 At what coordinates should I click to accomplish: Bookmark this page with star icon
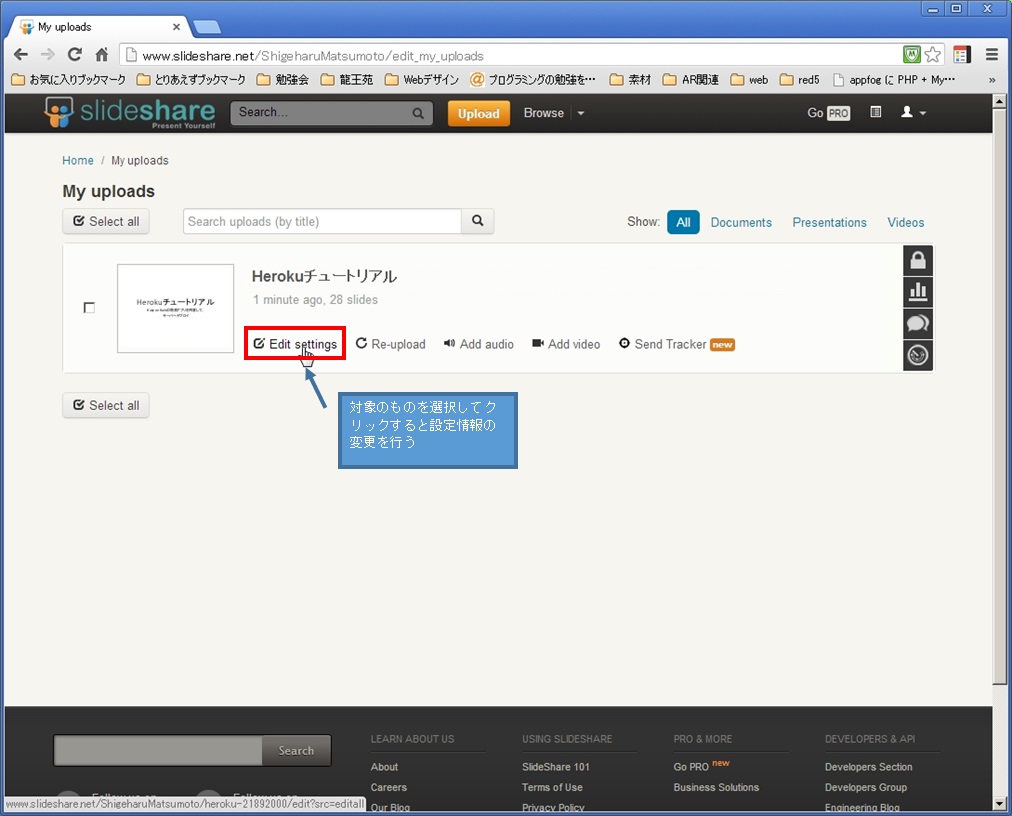point(933,55)
